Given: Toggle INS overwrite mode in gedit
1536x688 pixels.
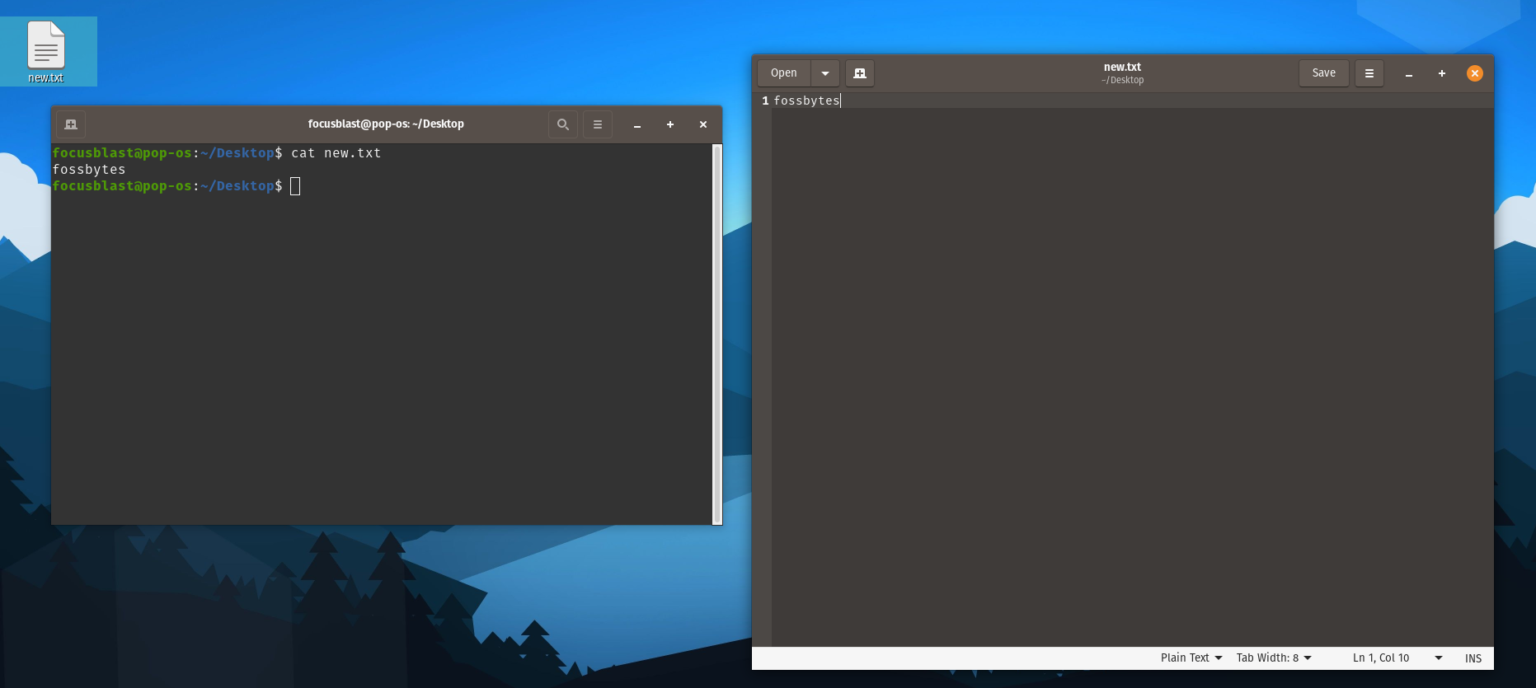Looking at the screenshot, I should [x=1473, y=657].
